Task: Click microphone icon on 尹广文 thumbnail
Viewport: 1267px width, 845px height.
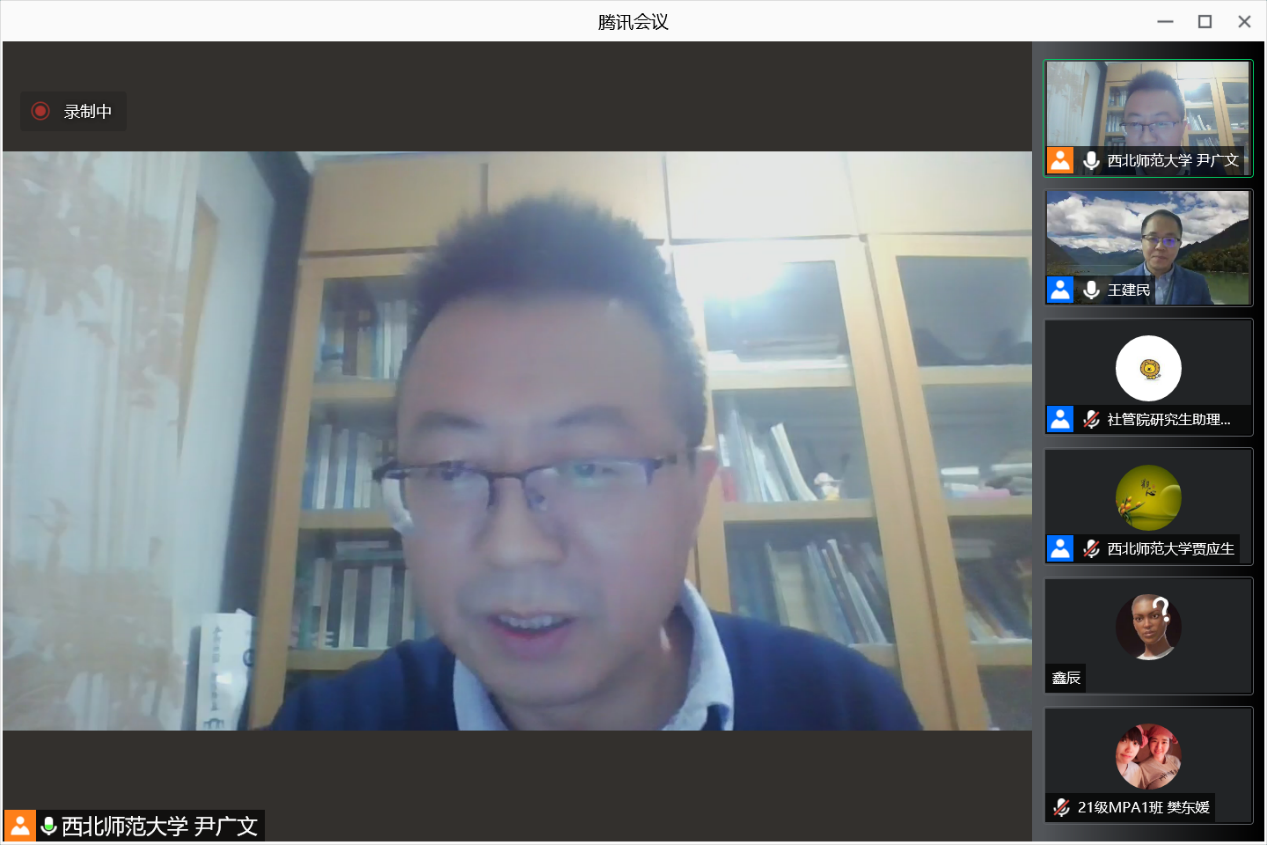Action: coord(1091,160)
